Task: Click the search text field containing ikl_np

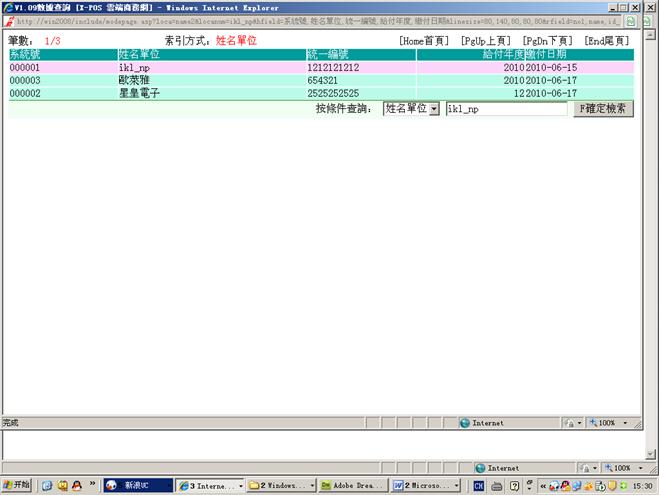Action: pyautogui.click(x=506, y=108)
